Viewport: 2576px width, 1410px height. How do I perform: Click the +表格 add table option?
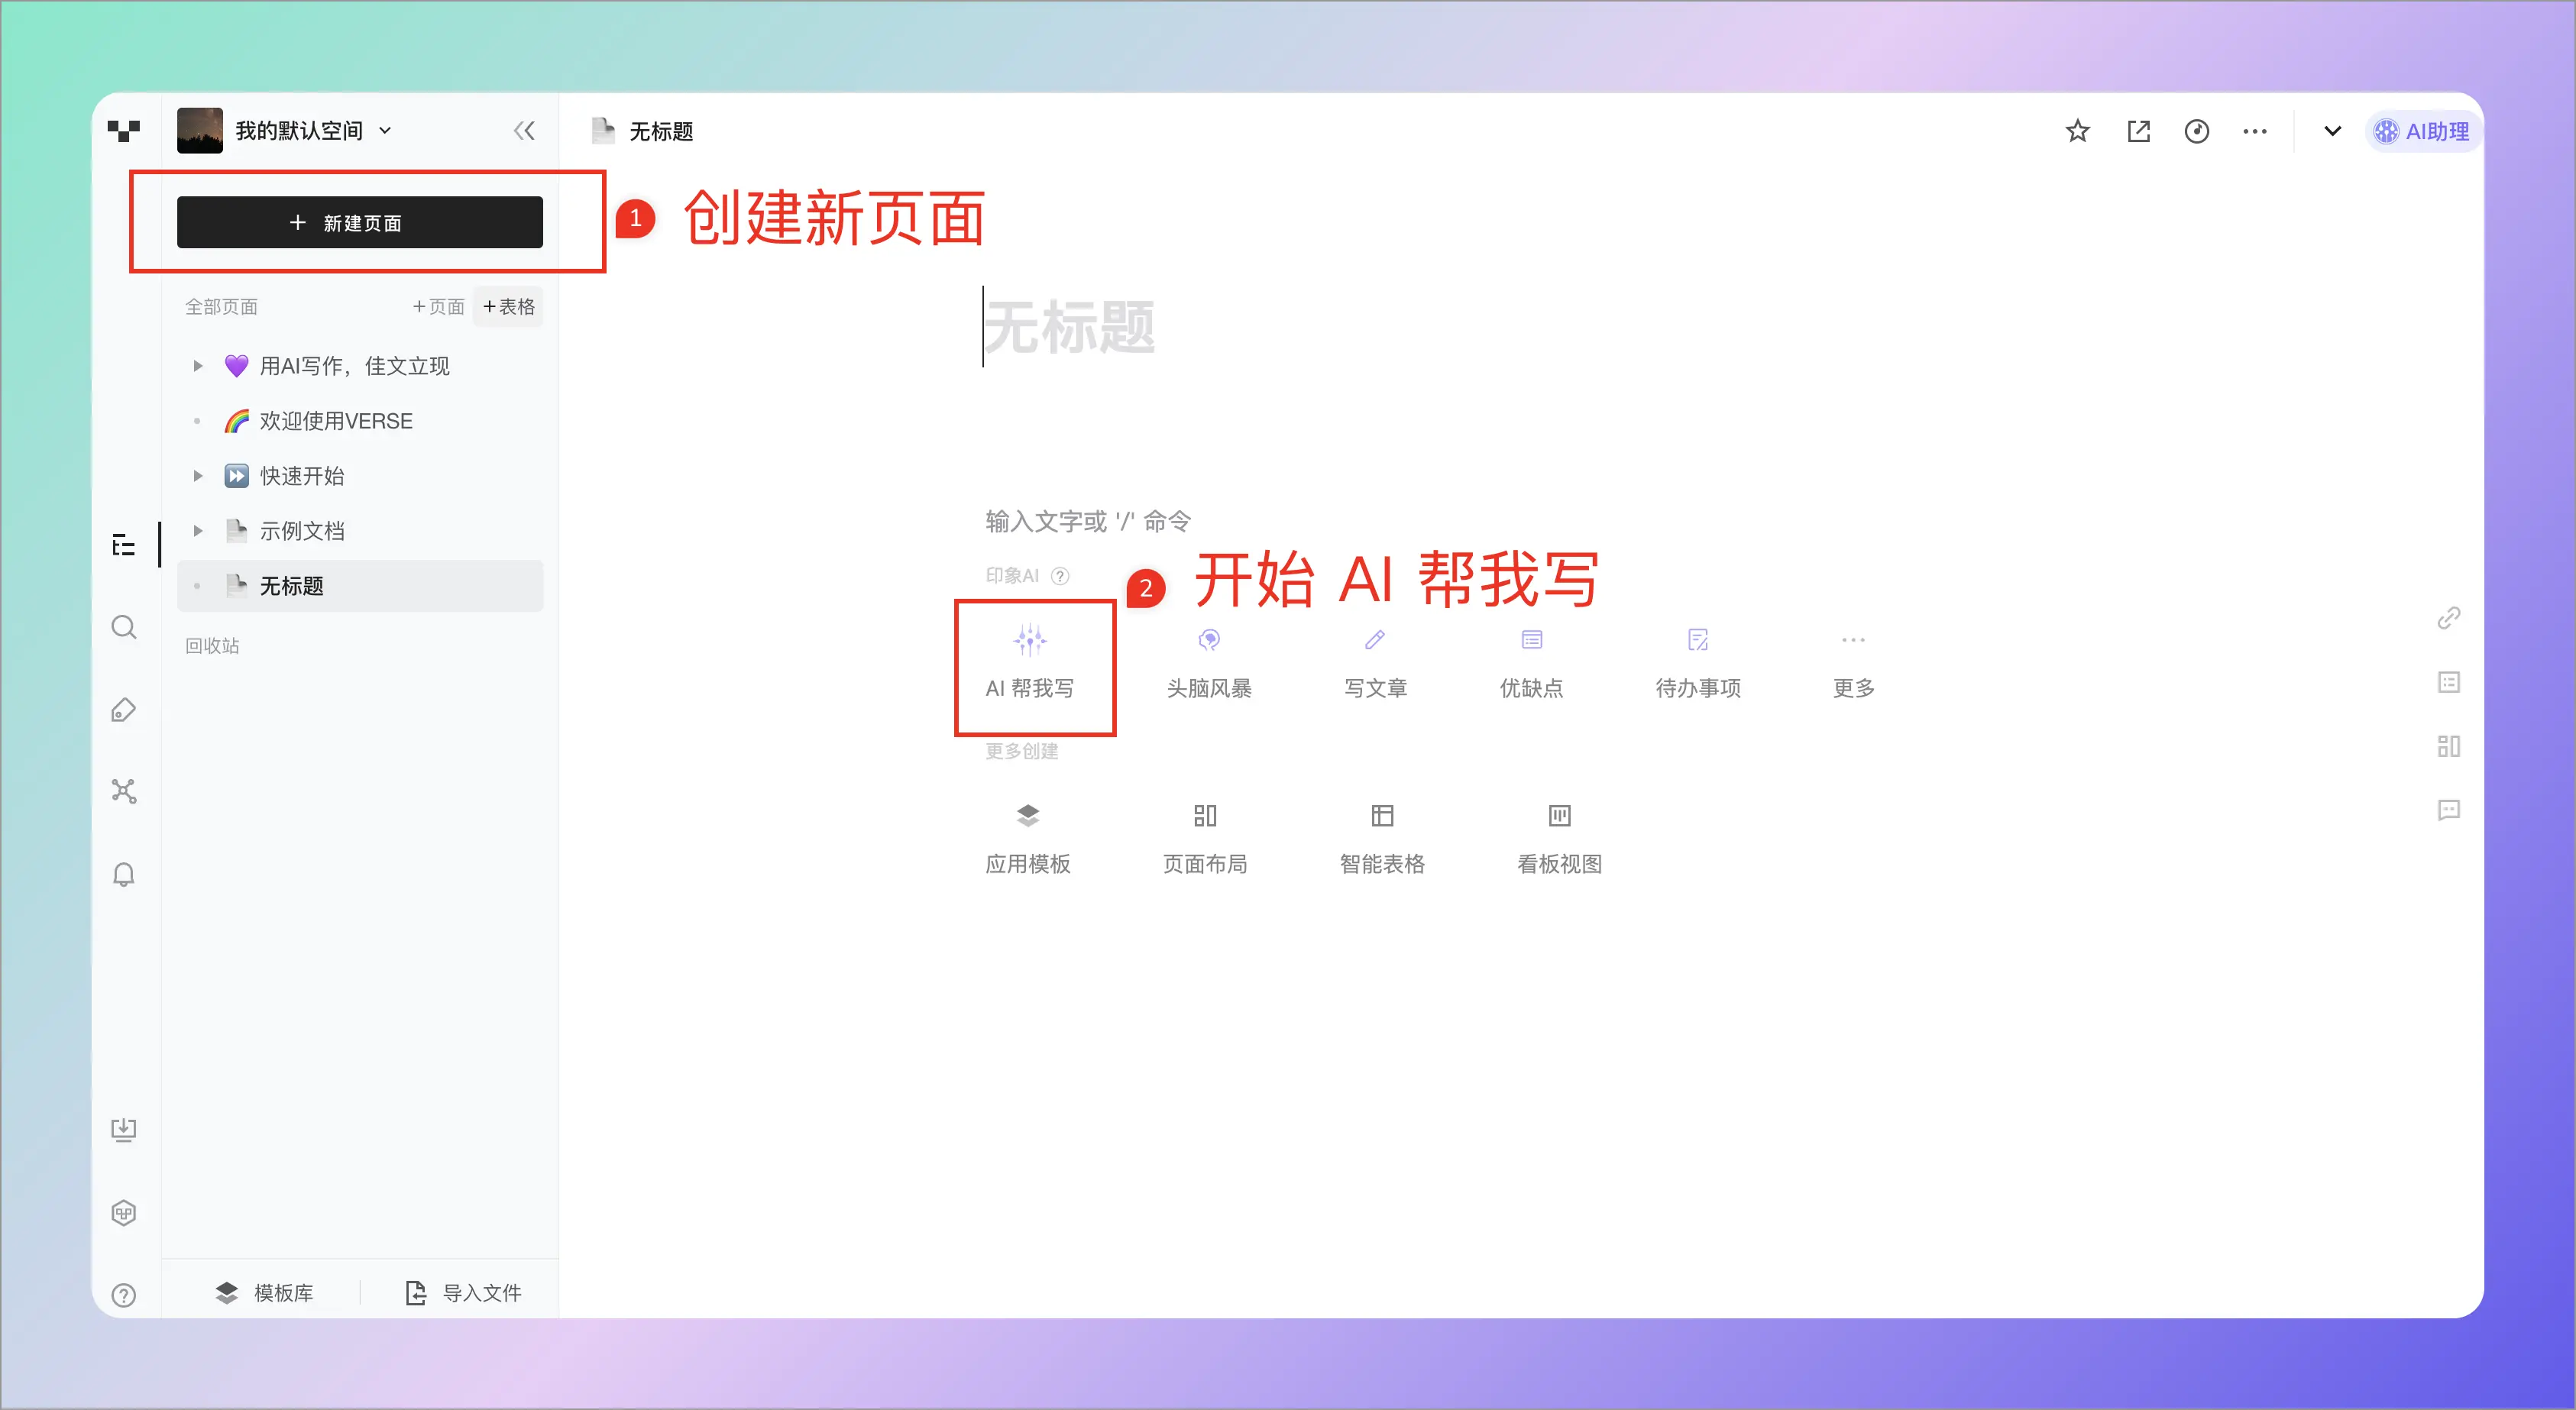point(509,307)
